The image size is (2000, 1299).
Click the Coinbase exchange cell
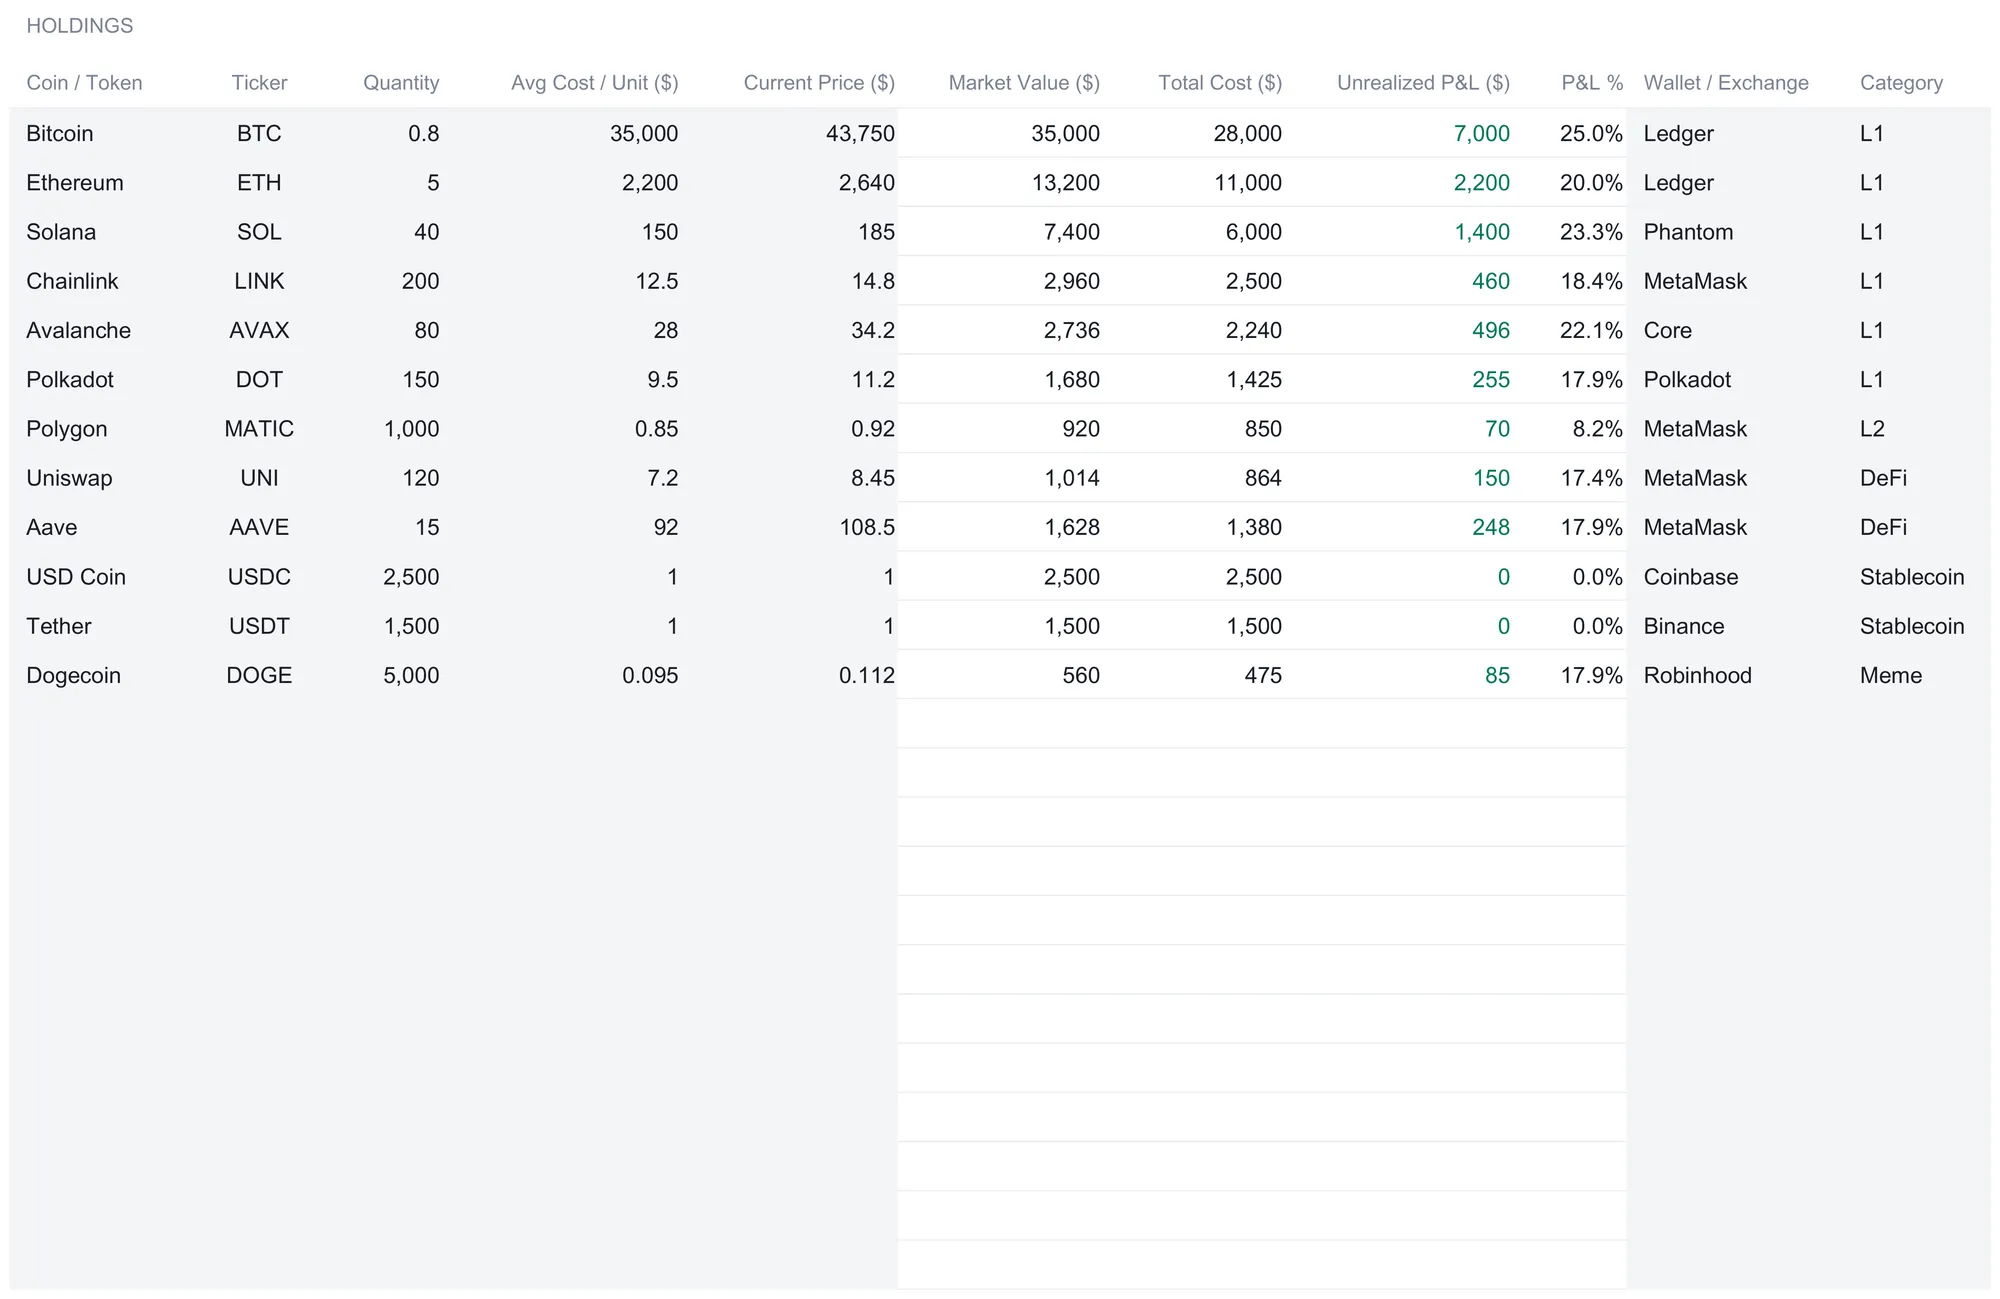click(x=1691, y=577)
